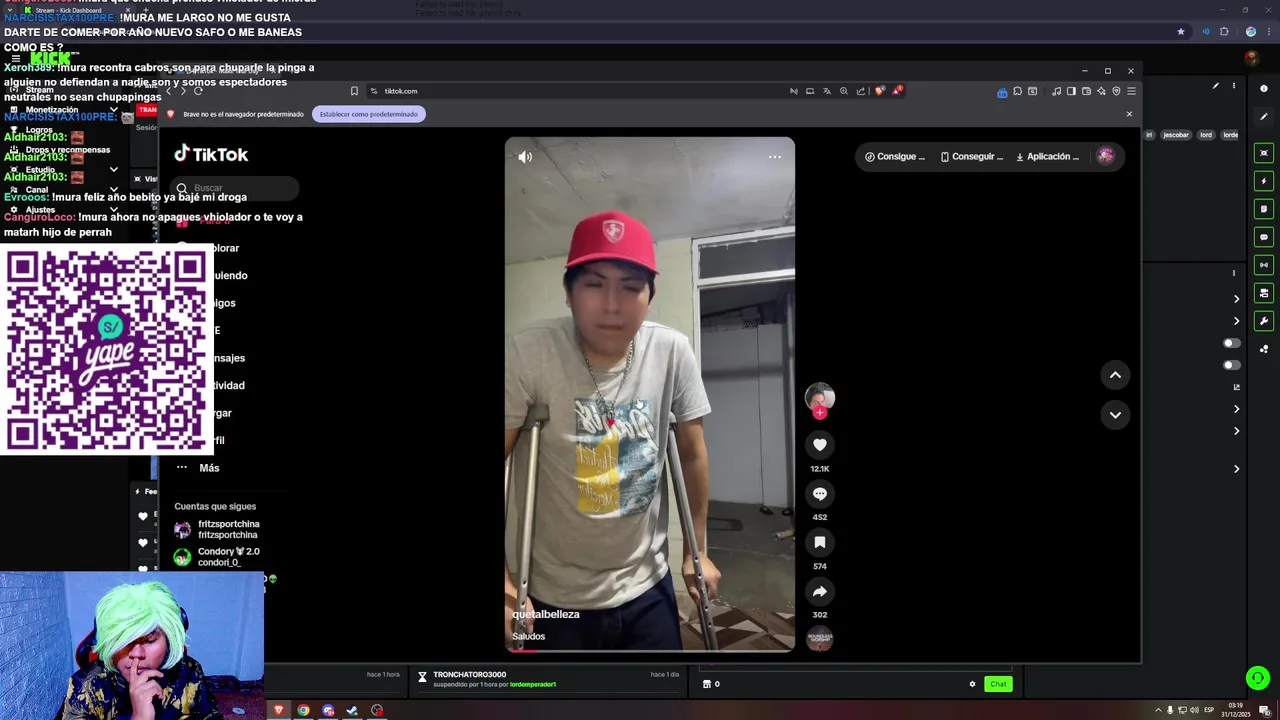Open the Brave Shields lion icon

click(x=880, y=91)
